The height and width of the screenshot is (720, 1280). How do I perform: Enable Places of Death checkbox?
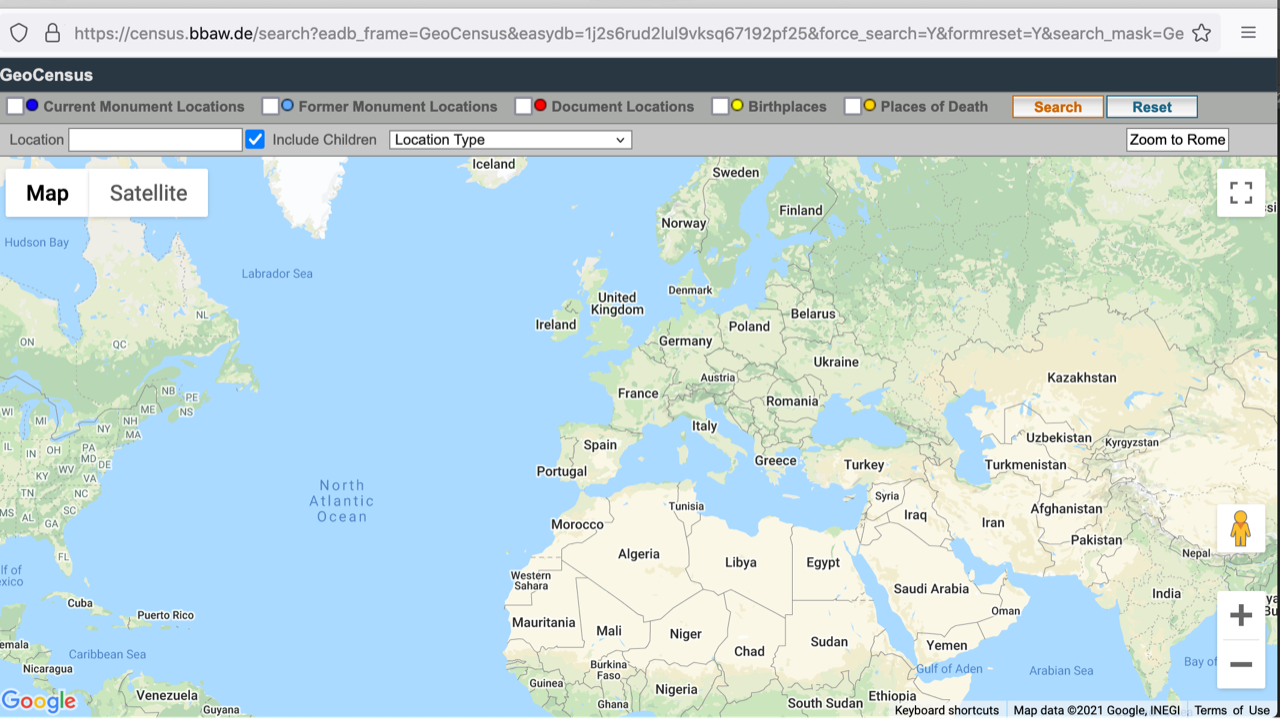[853, 106]
